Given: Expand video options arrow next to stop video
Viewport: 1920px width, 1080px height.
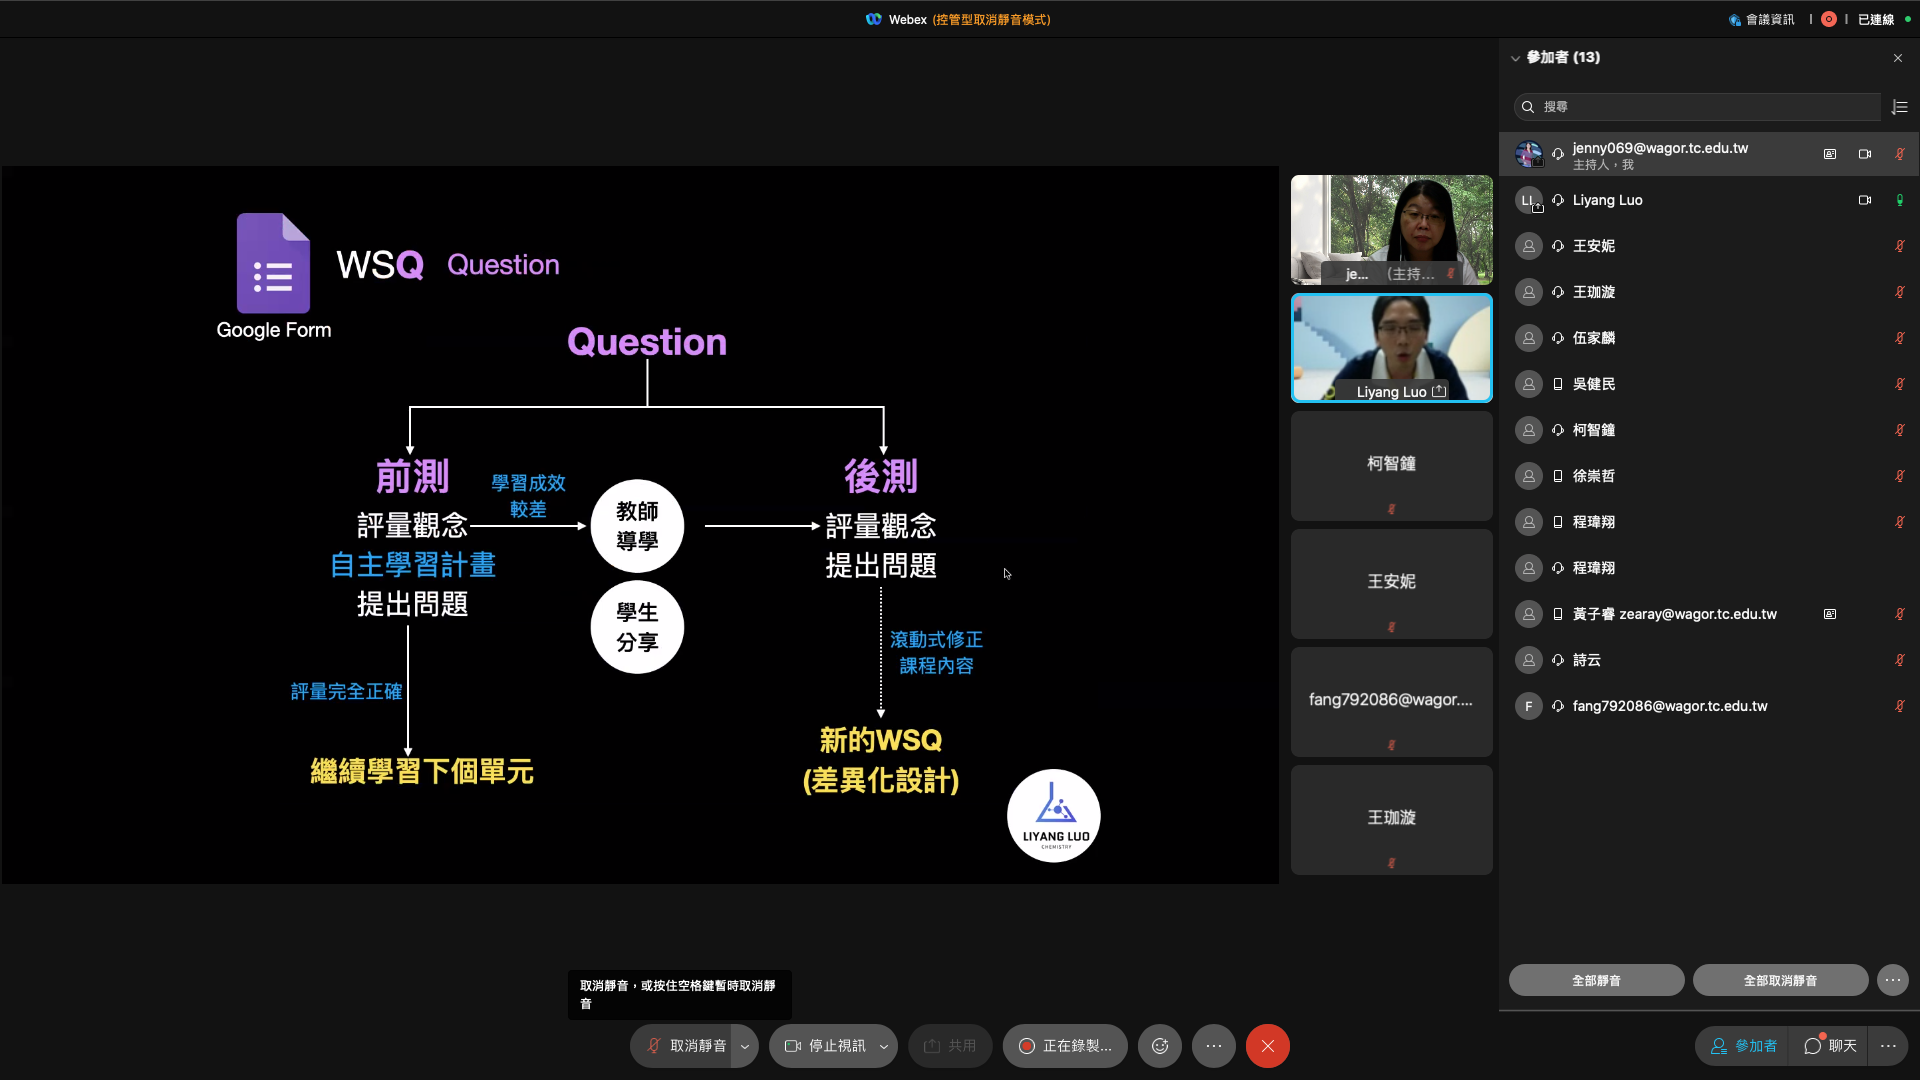Looking at the screenshot, I should (x=884, y=1046).
